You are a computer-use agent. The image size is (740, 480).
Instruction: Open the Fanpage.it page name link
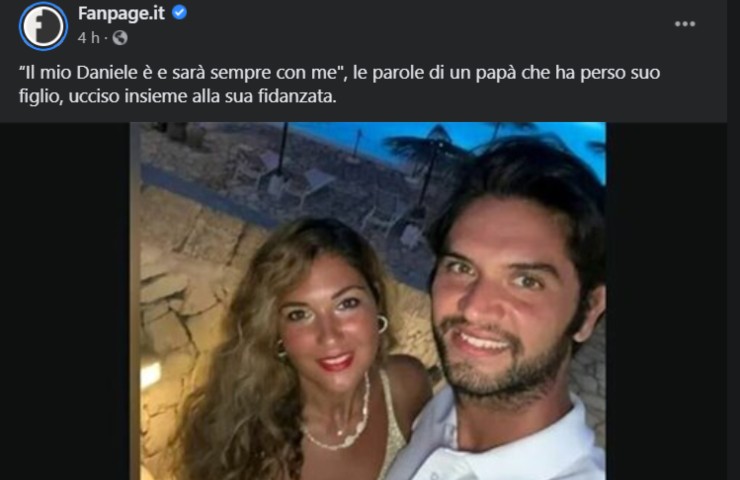tap(121, 13)
